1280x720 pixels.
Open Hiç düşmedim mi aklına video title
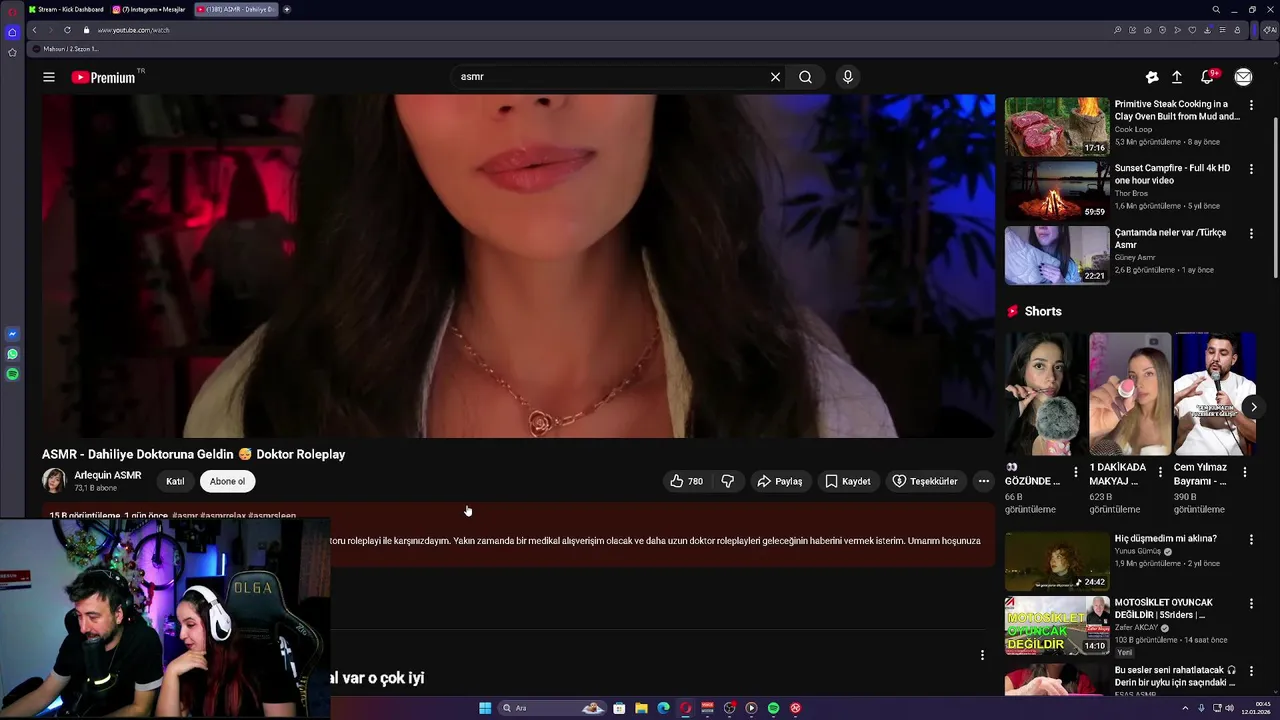1165,538
